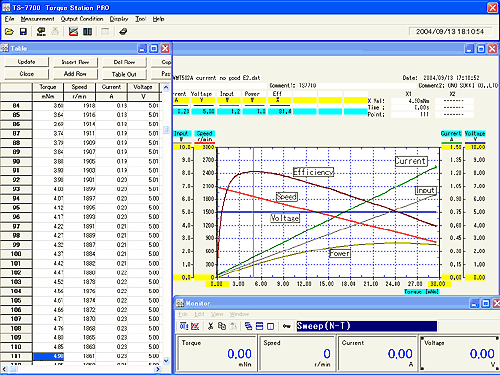The width and height of the screenshot is (500, 375).
Task: Click the Paste icon in Monitor toolbar
Action: [233, 326]
